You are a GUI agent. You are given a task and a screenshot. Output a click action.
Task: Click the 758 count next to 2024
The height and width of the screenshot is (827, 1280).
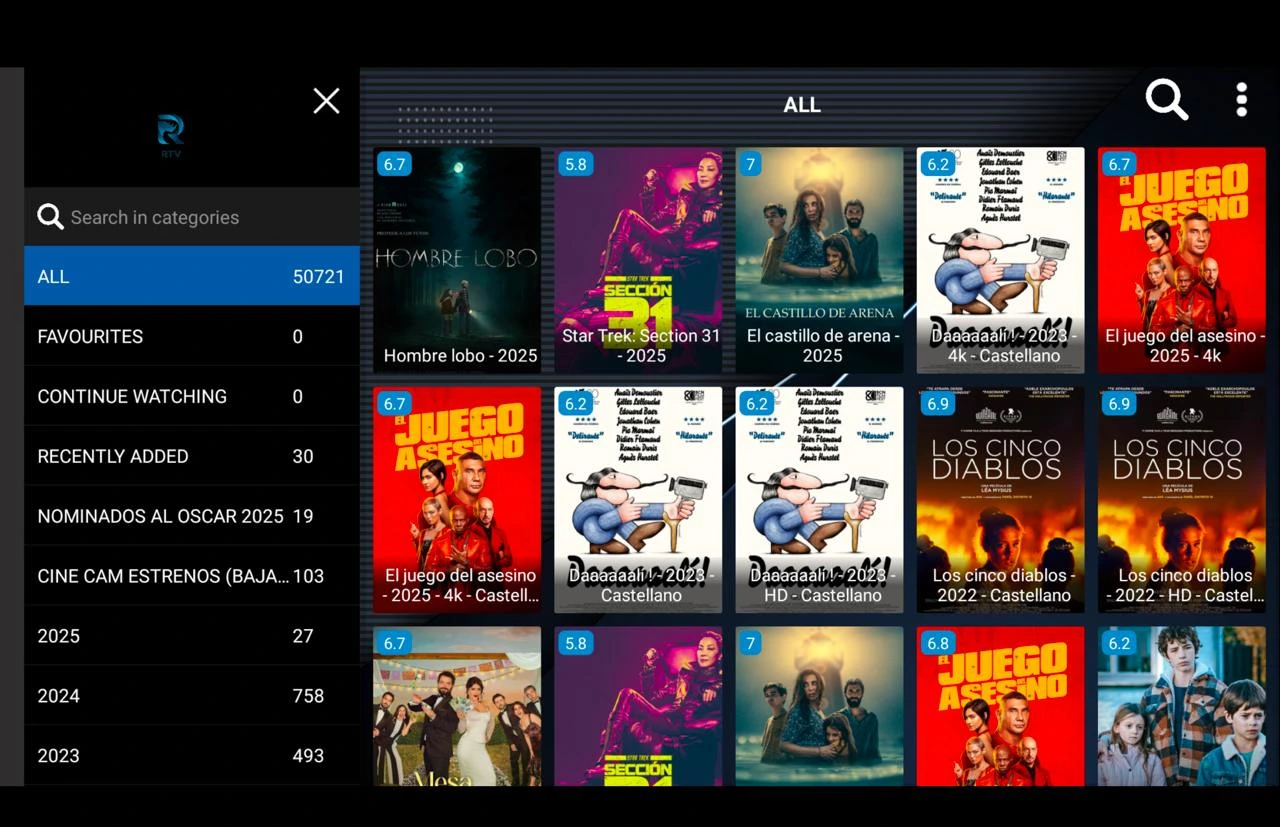(308, 696)
